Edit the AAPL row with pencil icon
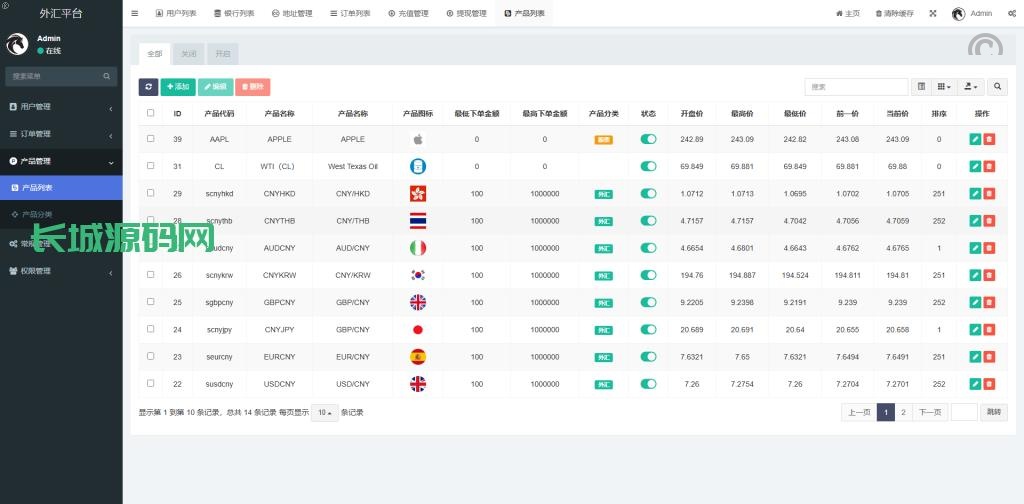The image size is (1024, 504). (975, 139)
